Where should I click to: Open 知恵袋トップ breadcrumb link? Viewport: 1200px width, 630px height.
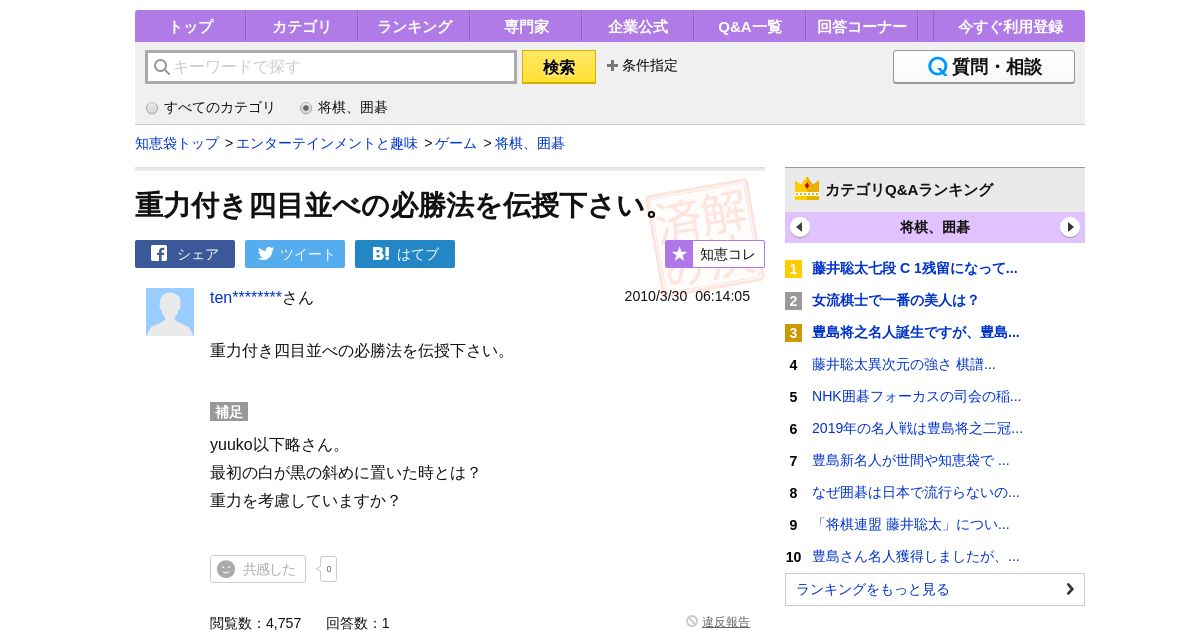(x=177, y=143)
